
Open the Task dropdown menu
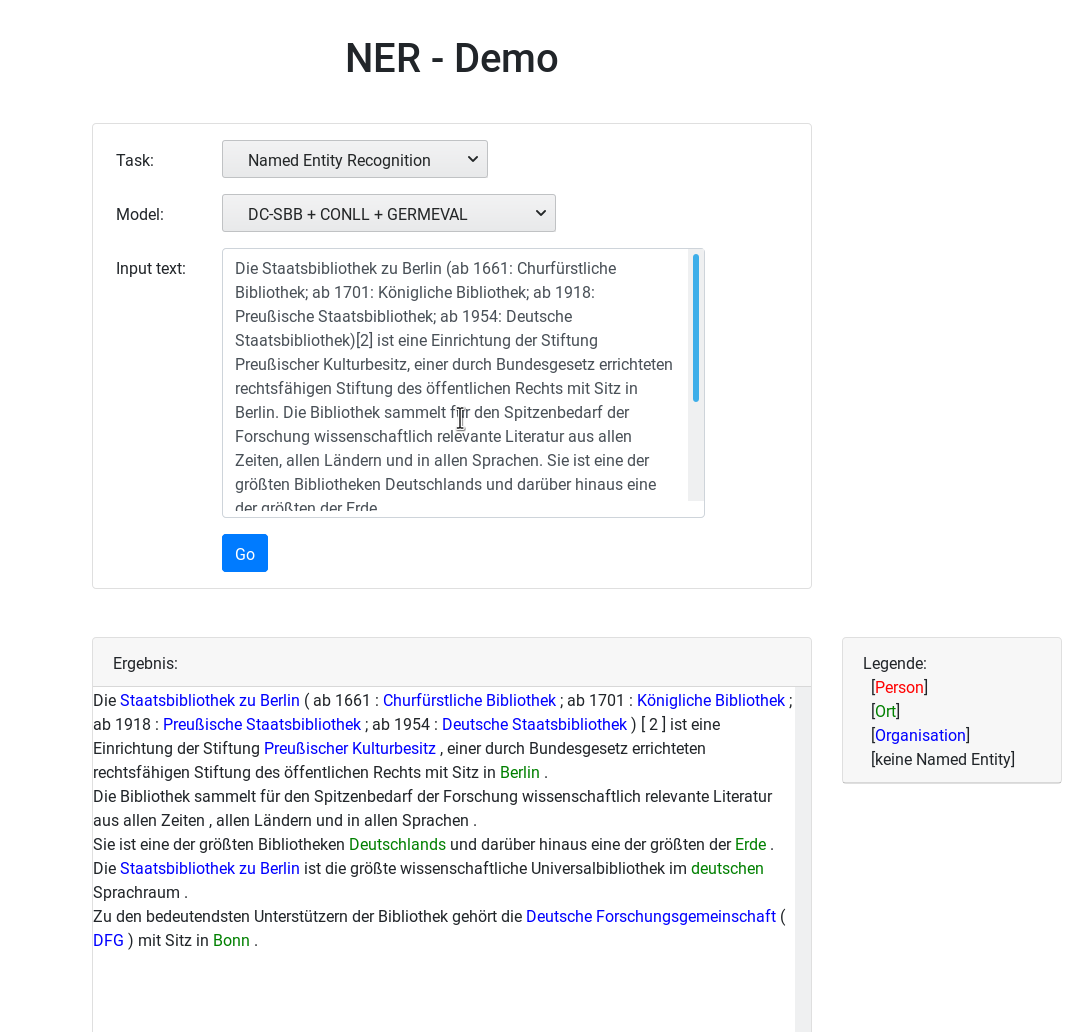coord(354,159)
